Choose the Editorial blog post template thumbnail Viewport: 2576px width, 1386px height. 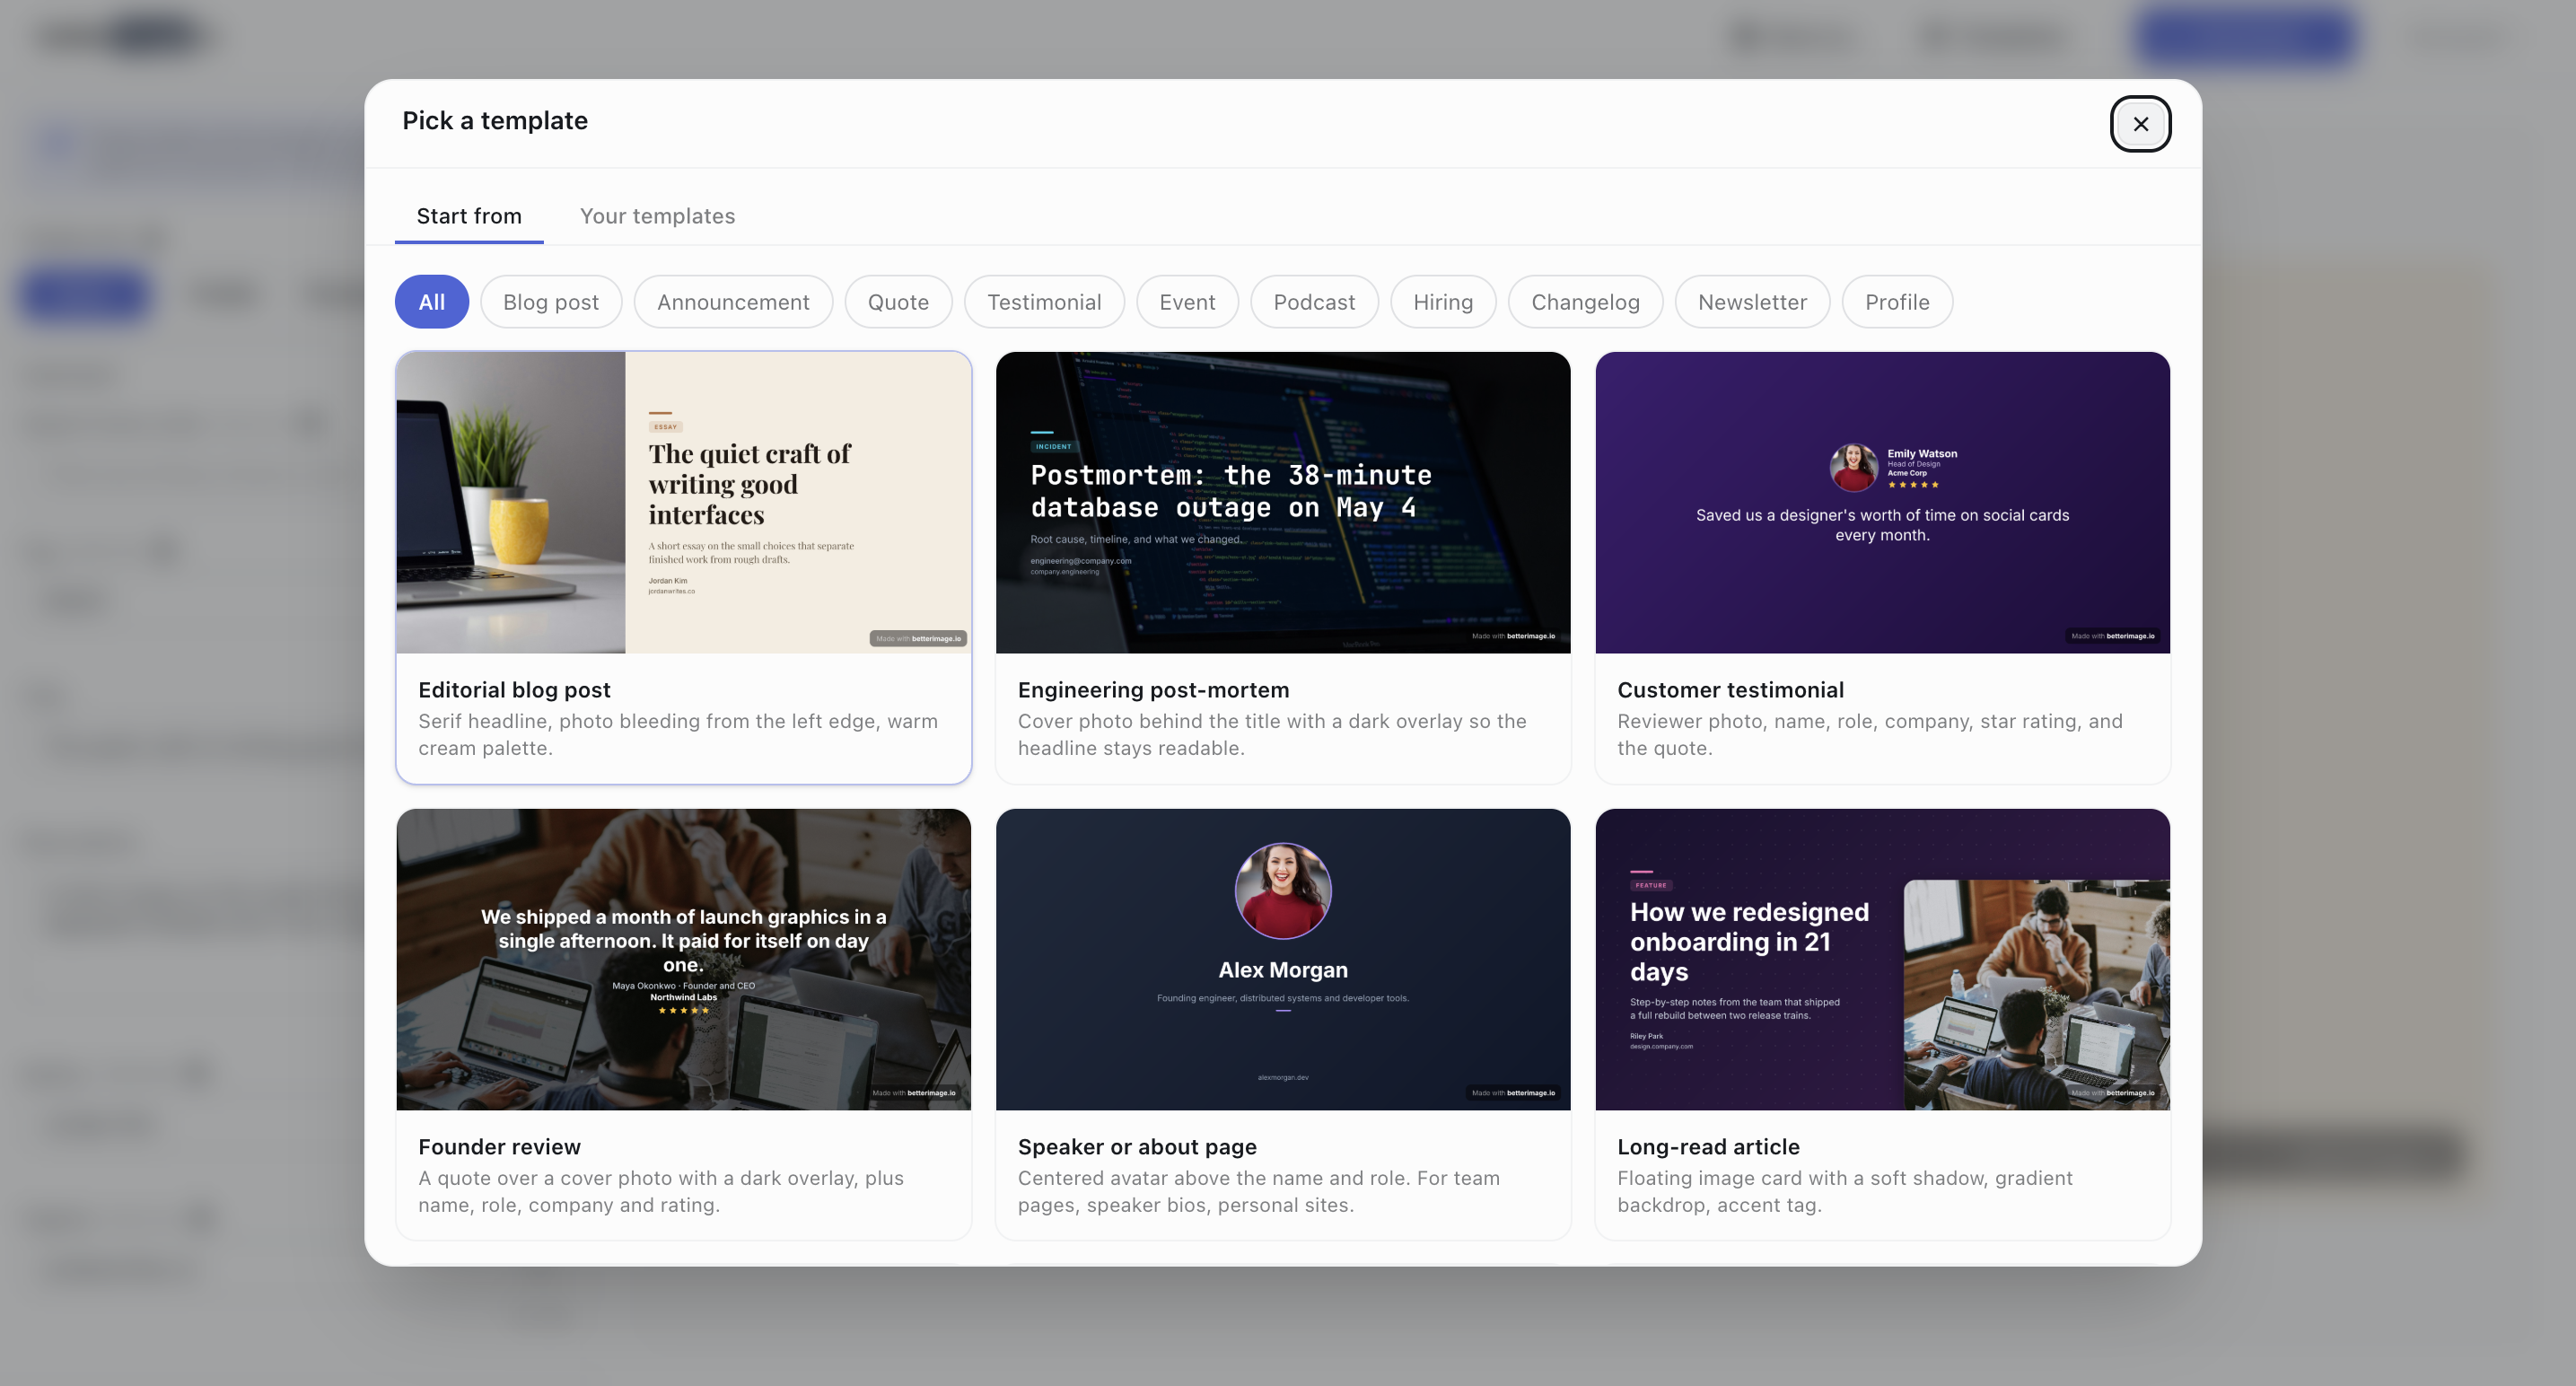pos(683,502)
